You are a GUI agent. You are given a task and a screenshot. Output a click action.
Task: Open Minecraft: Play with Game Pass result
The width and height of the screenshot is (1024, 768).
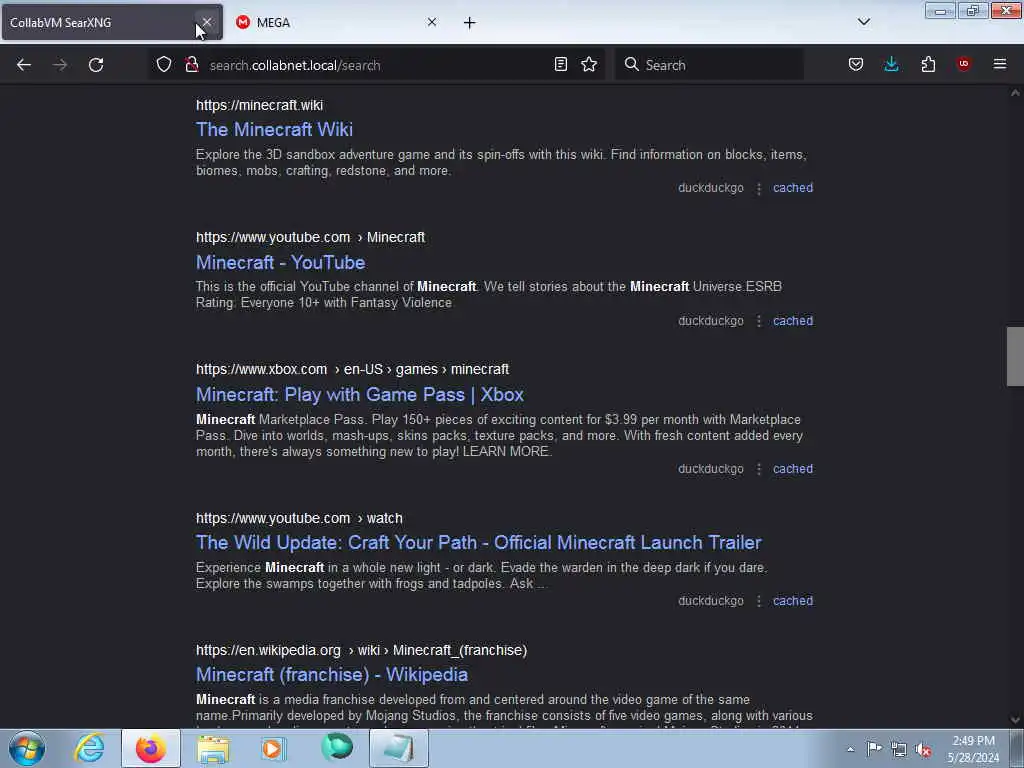(360, 394)
